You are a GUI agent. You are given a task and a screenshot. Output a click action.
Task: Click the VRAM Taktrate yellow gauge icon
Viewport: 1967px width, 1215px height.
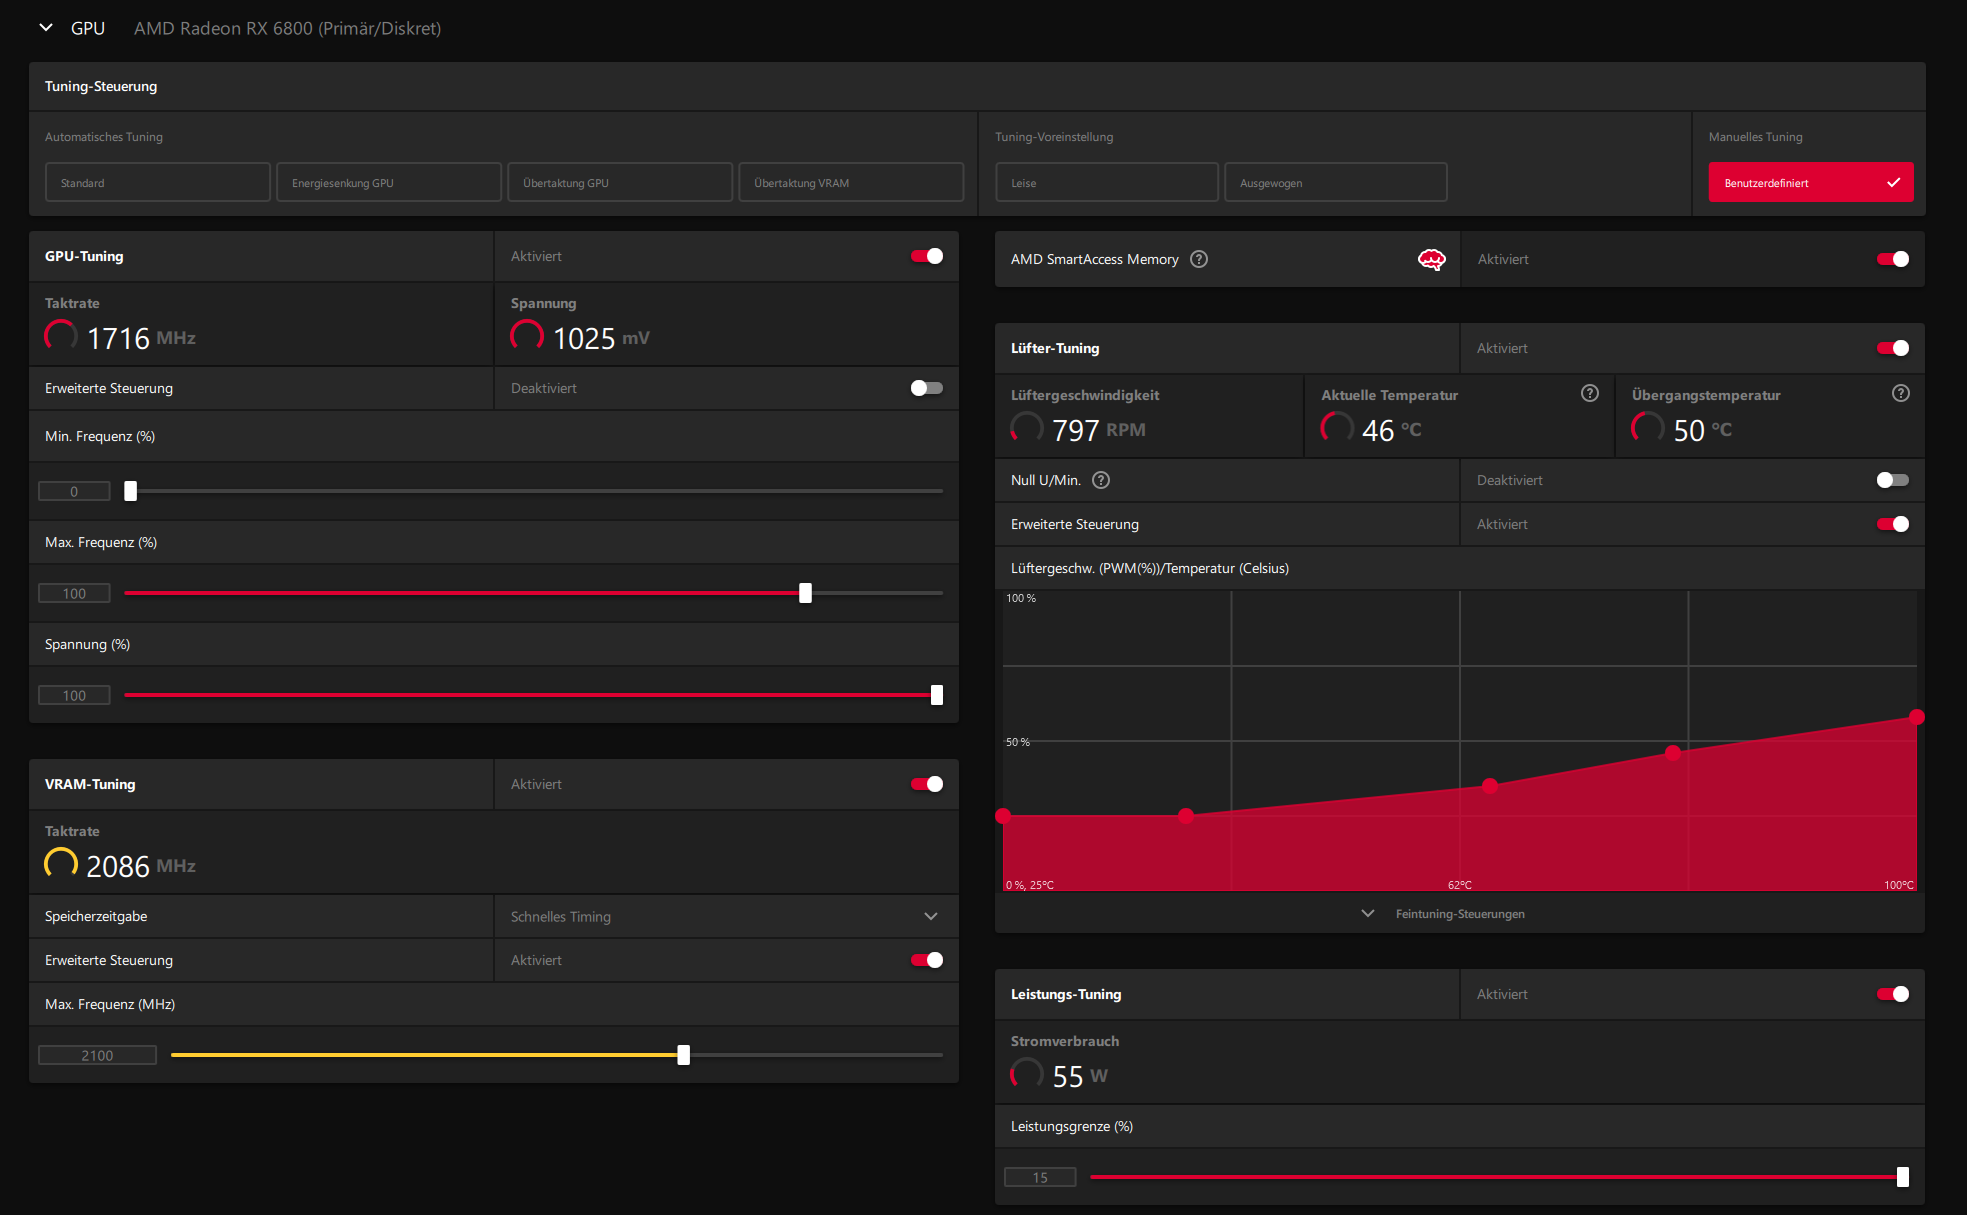61,863
